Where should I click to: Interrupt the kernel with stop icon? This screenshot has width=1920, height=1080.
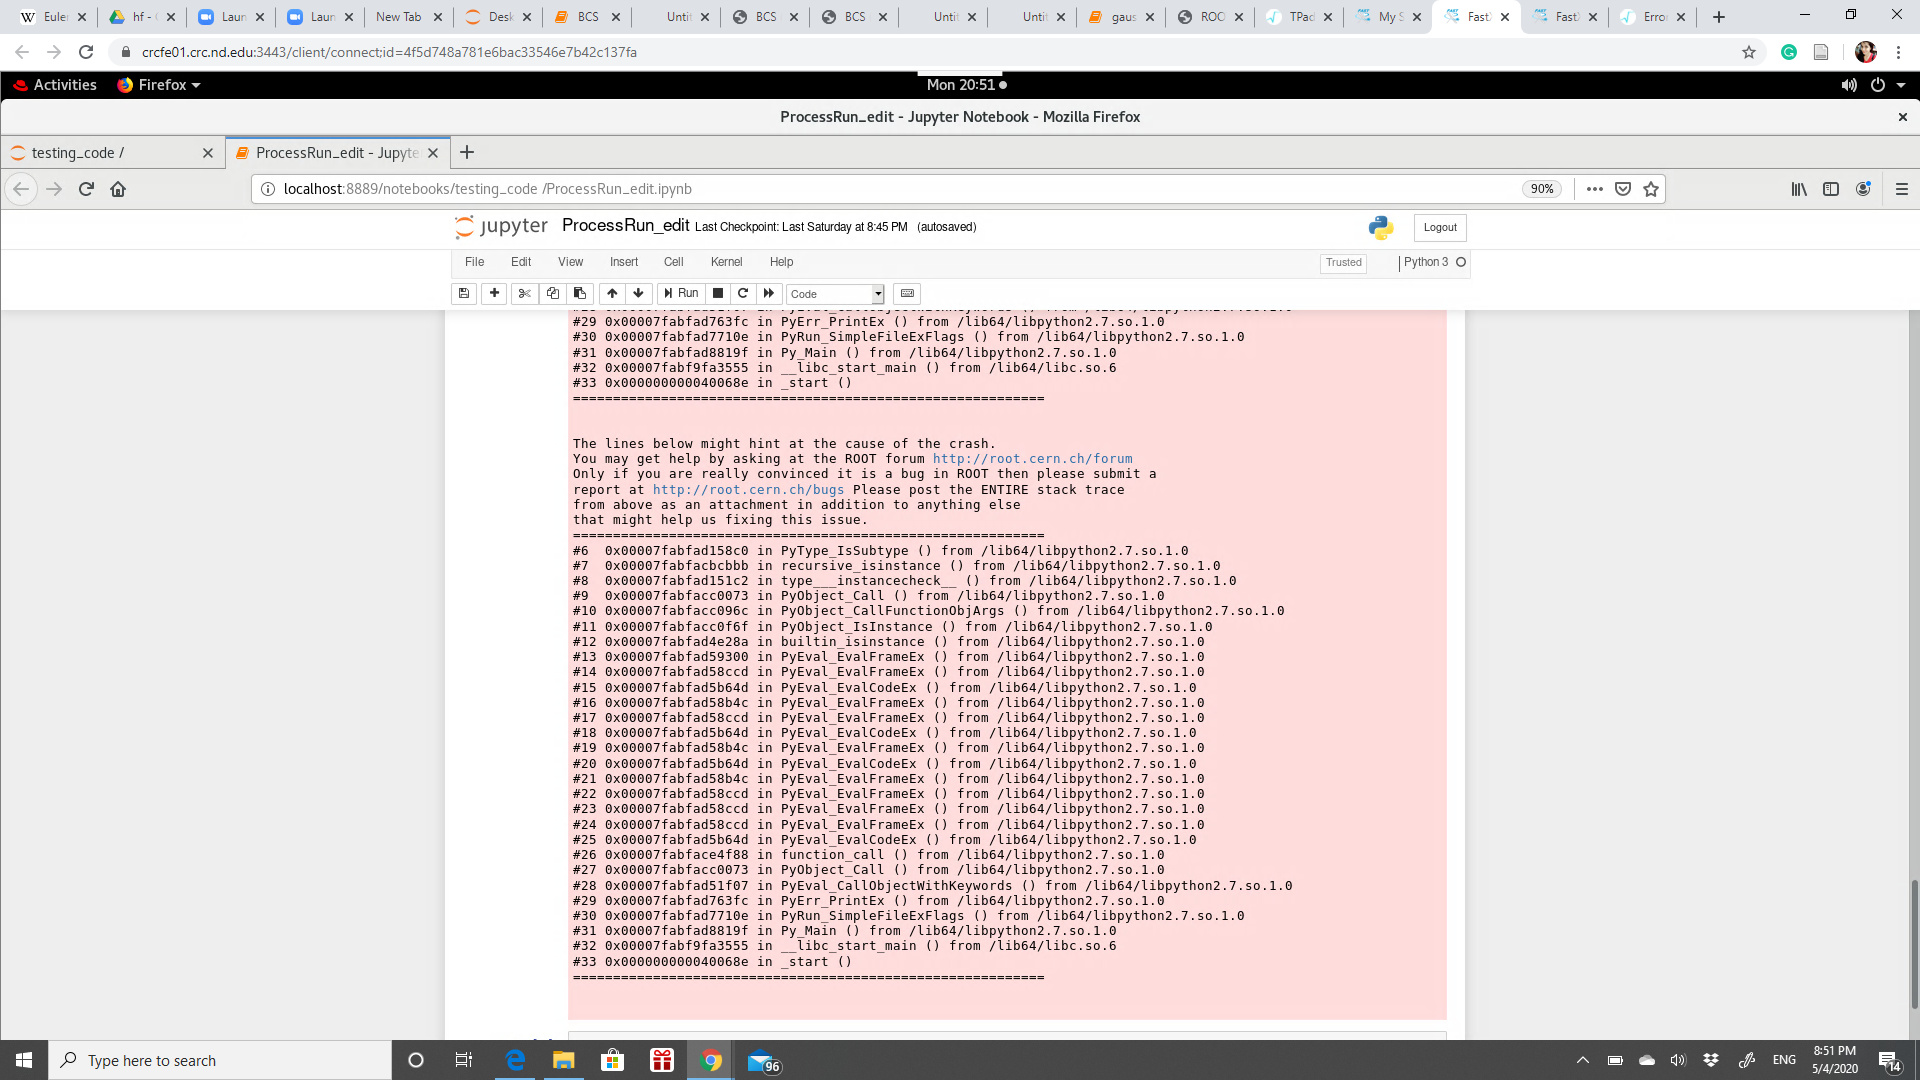pyautogui.click(x=718, y=293)
